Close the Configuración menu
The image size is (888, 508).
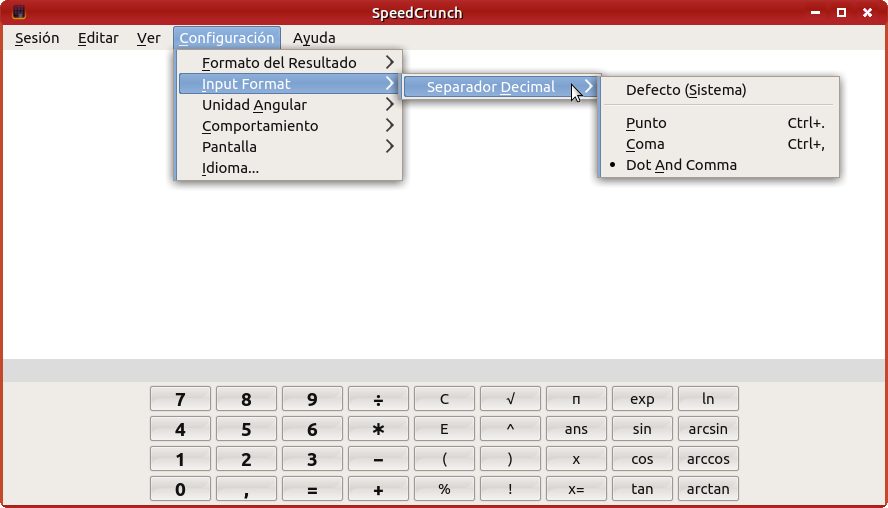[227, 38]
